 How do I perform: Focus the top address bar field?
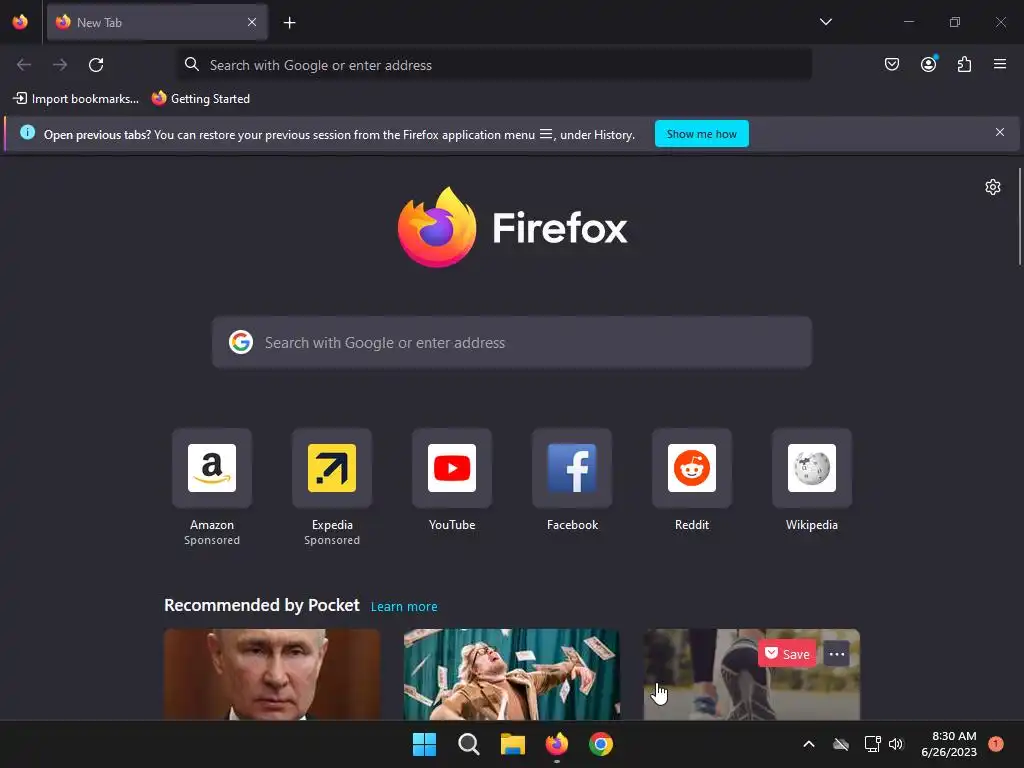[x=494, y=65]
